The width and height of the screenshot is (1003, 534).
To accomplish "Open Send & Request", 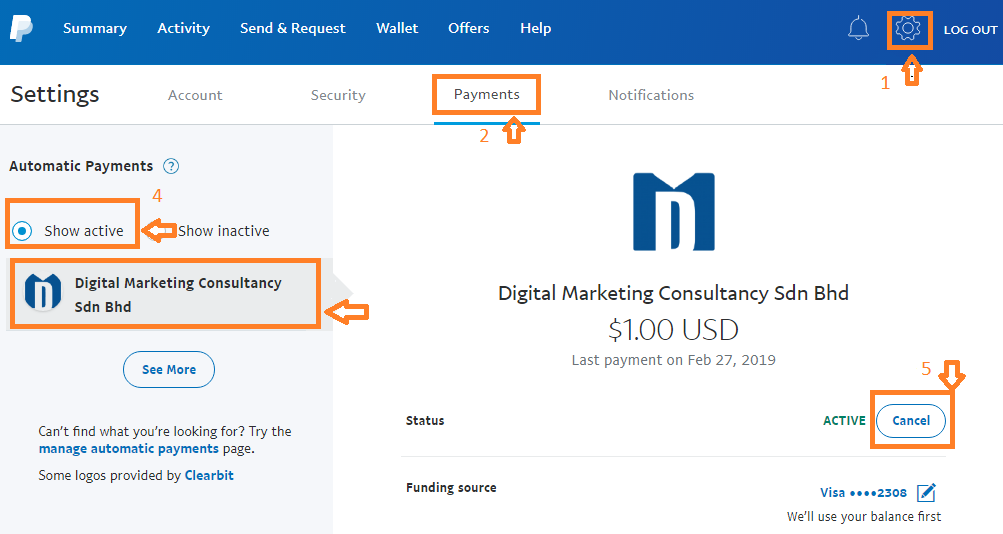I will tap(292, 29).
